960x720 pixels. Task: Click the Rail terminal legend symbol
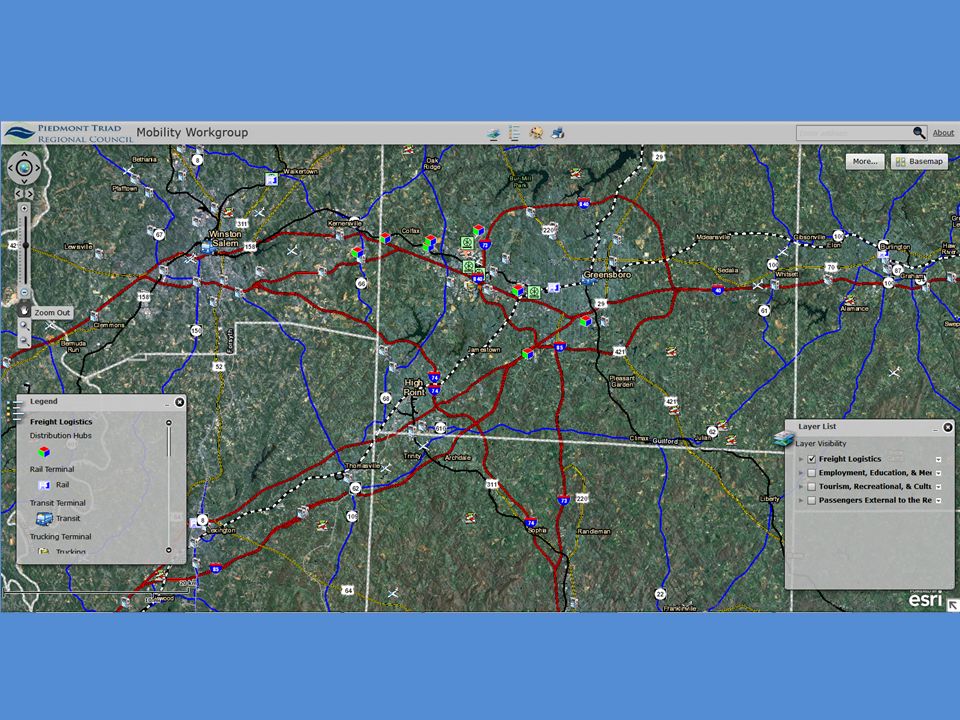point(44,485)
